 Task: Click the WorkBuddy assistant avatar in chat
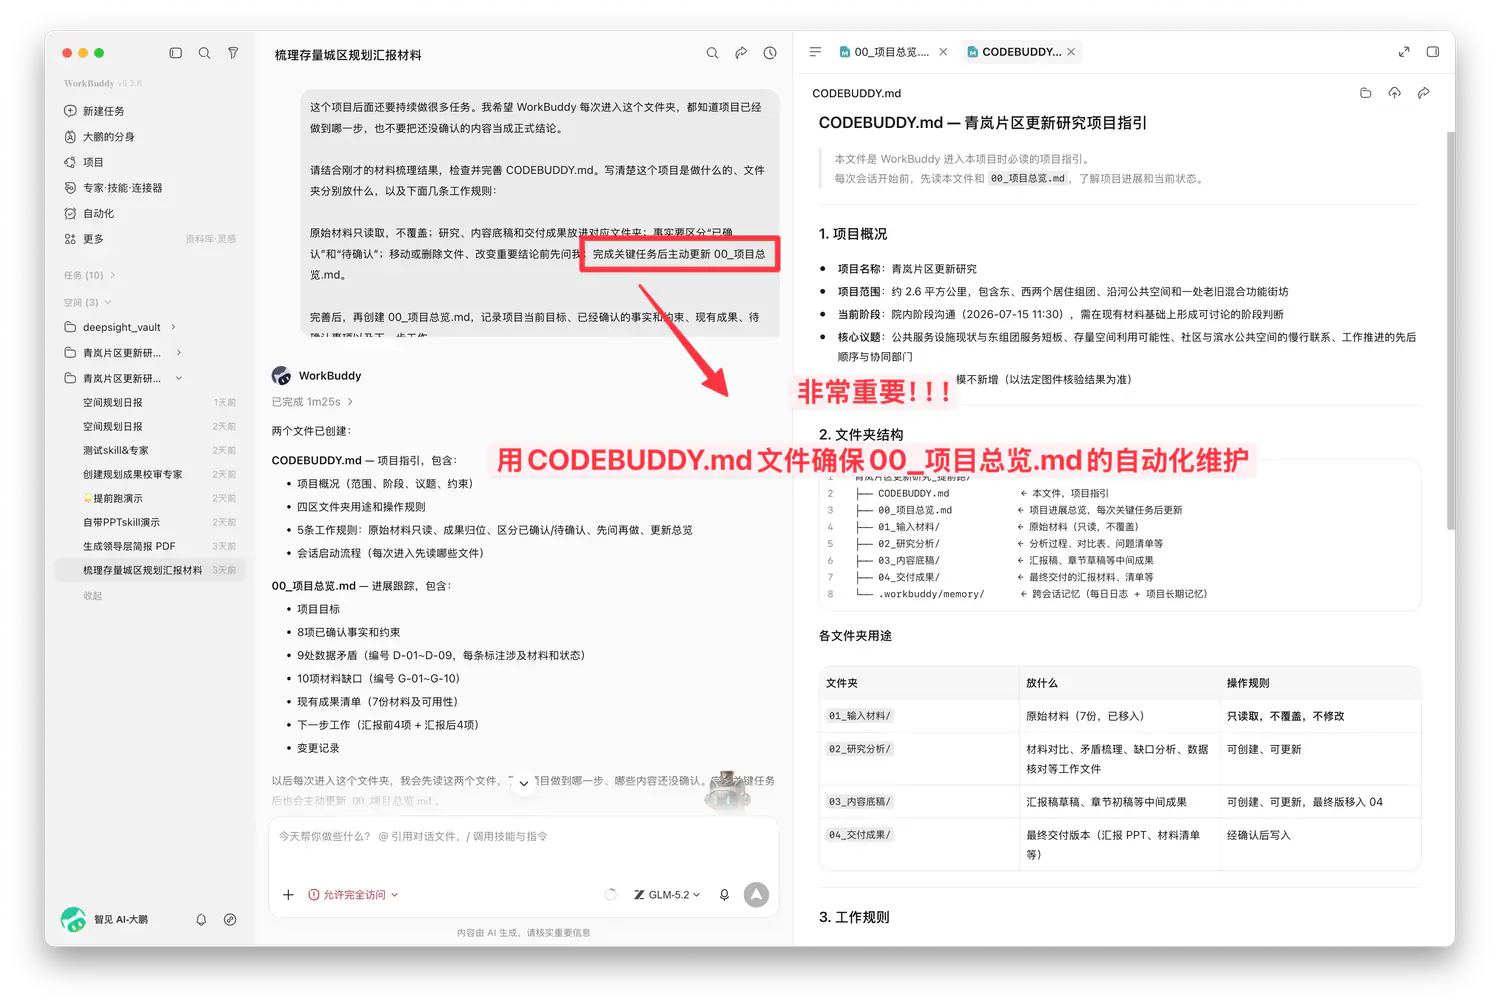(282, 375)
